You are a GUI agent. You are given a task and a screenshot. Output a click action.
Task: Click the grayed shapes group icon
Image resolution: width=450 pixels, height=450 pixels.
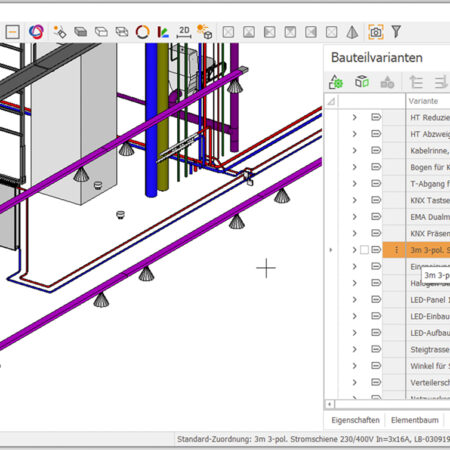coord(387,82)
